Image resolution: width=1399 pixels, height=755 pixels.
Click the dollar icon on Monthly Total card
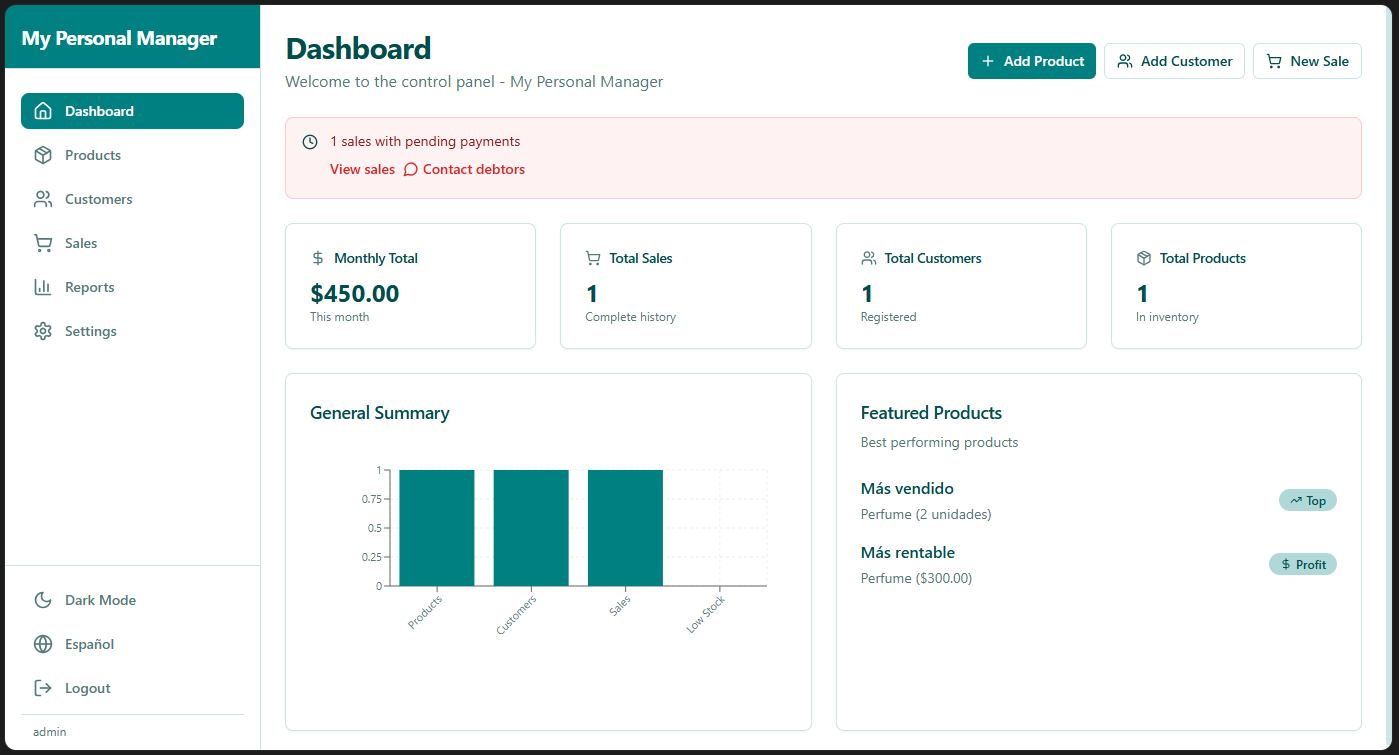[318, 258]
